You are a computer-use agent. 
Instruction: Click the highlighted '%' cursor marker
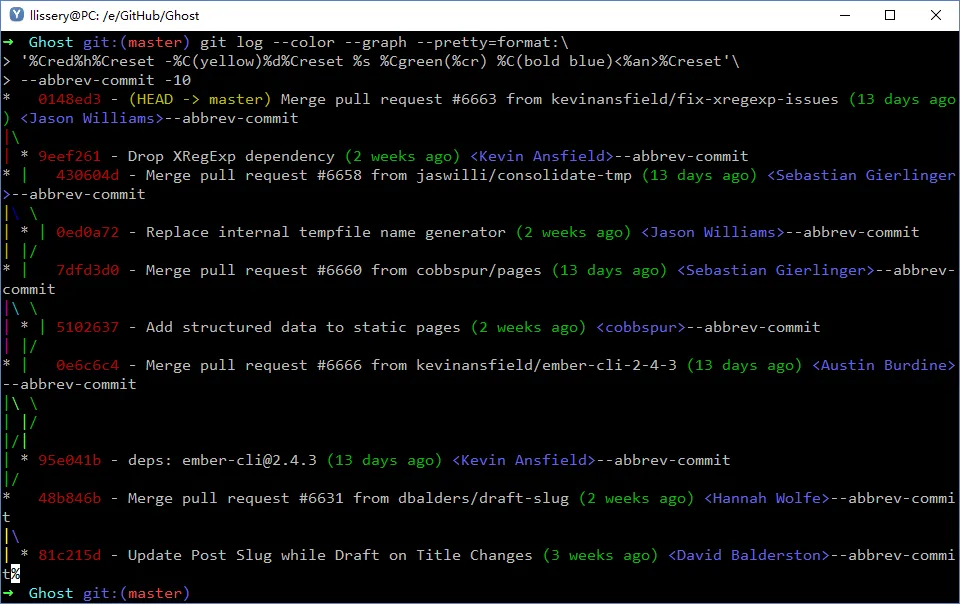point(15,573)
